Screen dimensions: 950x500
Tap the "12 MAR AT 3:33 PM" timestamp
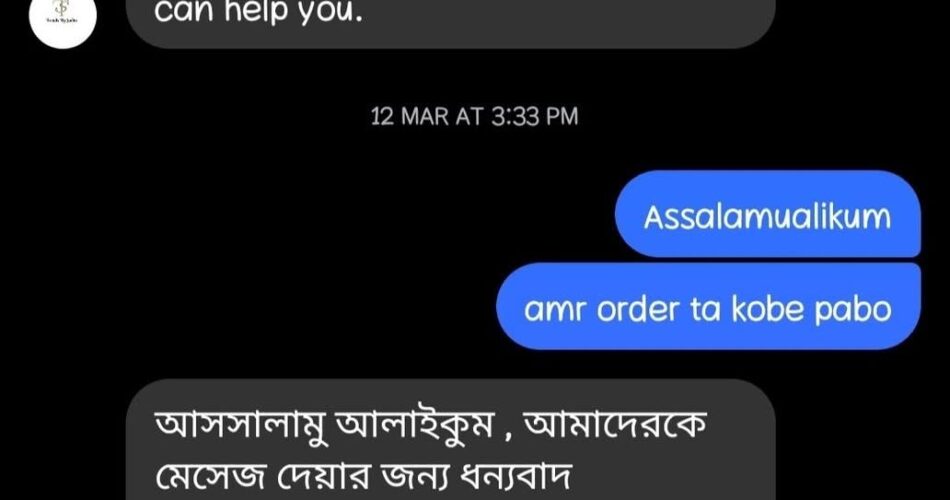click(x=474, y=116)
